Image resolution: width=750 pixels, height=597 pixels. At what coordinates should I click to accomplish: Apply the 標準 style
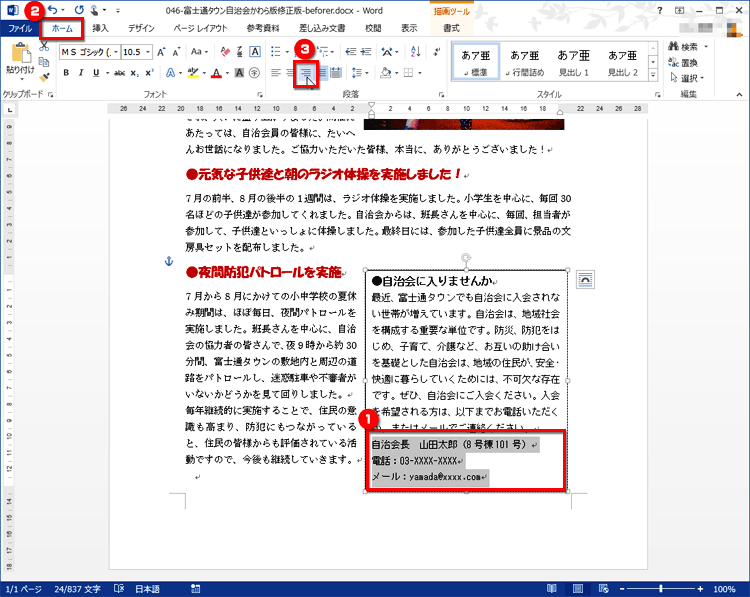tap(475, 62)
